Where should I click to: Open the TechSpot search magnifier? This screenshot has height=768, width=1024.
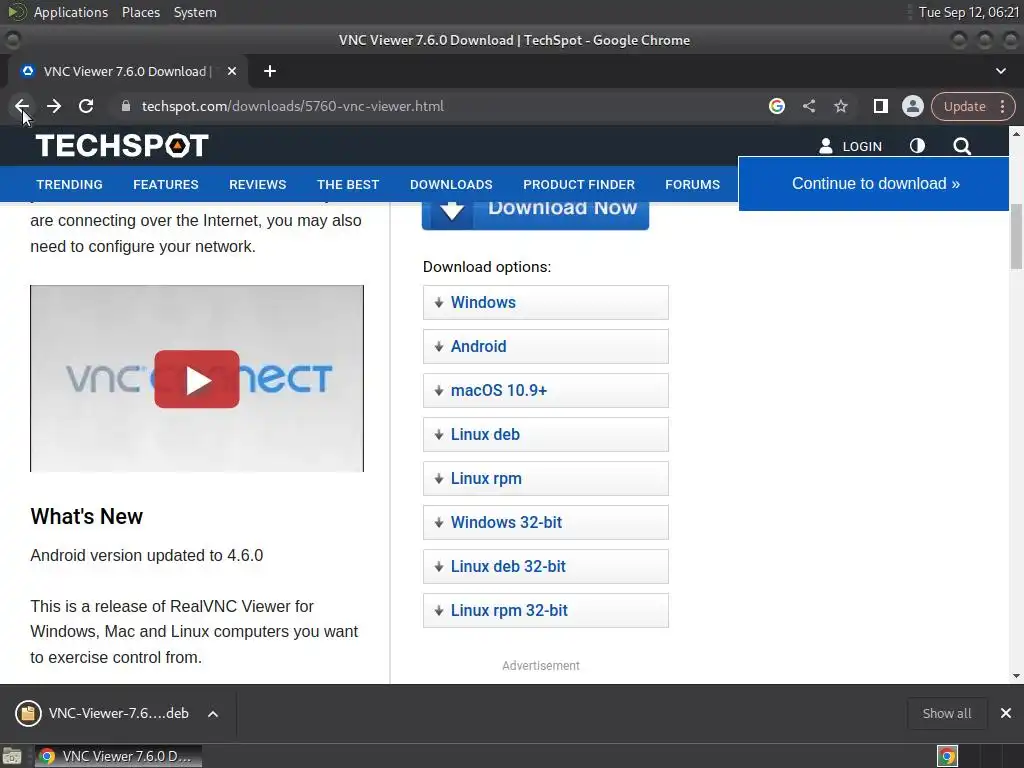(961, 146)
